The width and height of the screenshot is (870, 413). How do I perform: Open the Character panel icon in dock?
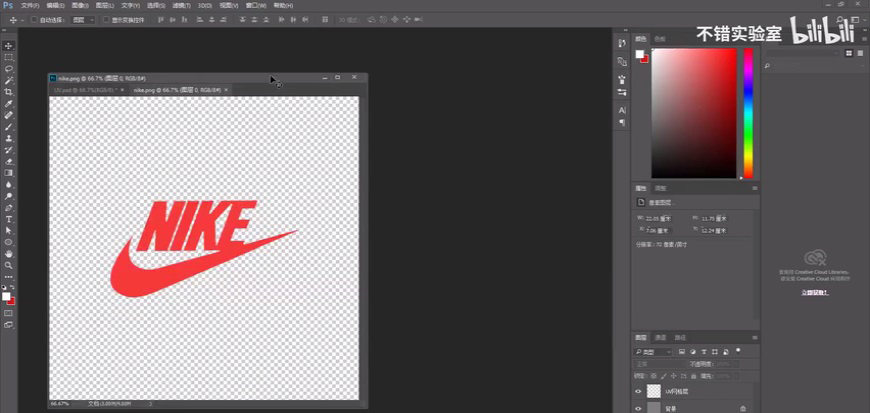622,110
